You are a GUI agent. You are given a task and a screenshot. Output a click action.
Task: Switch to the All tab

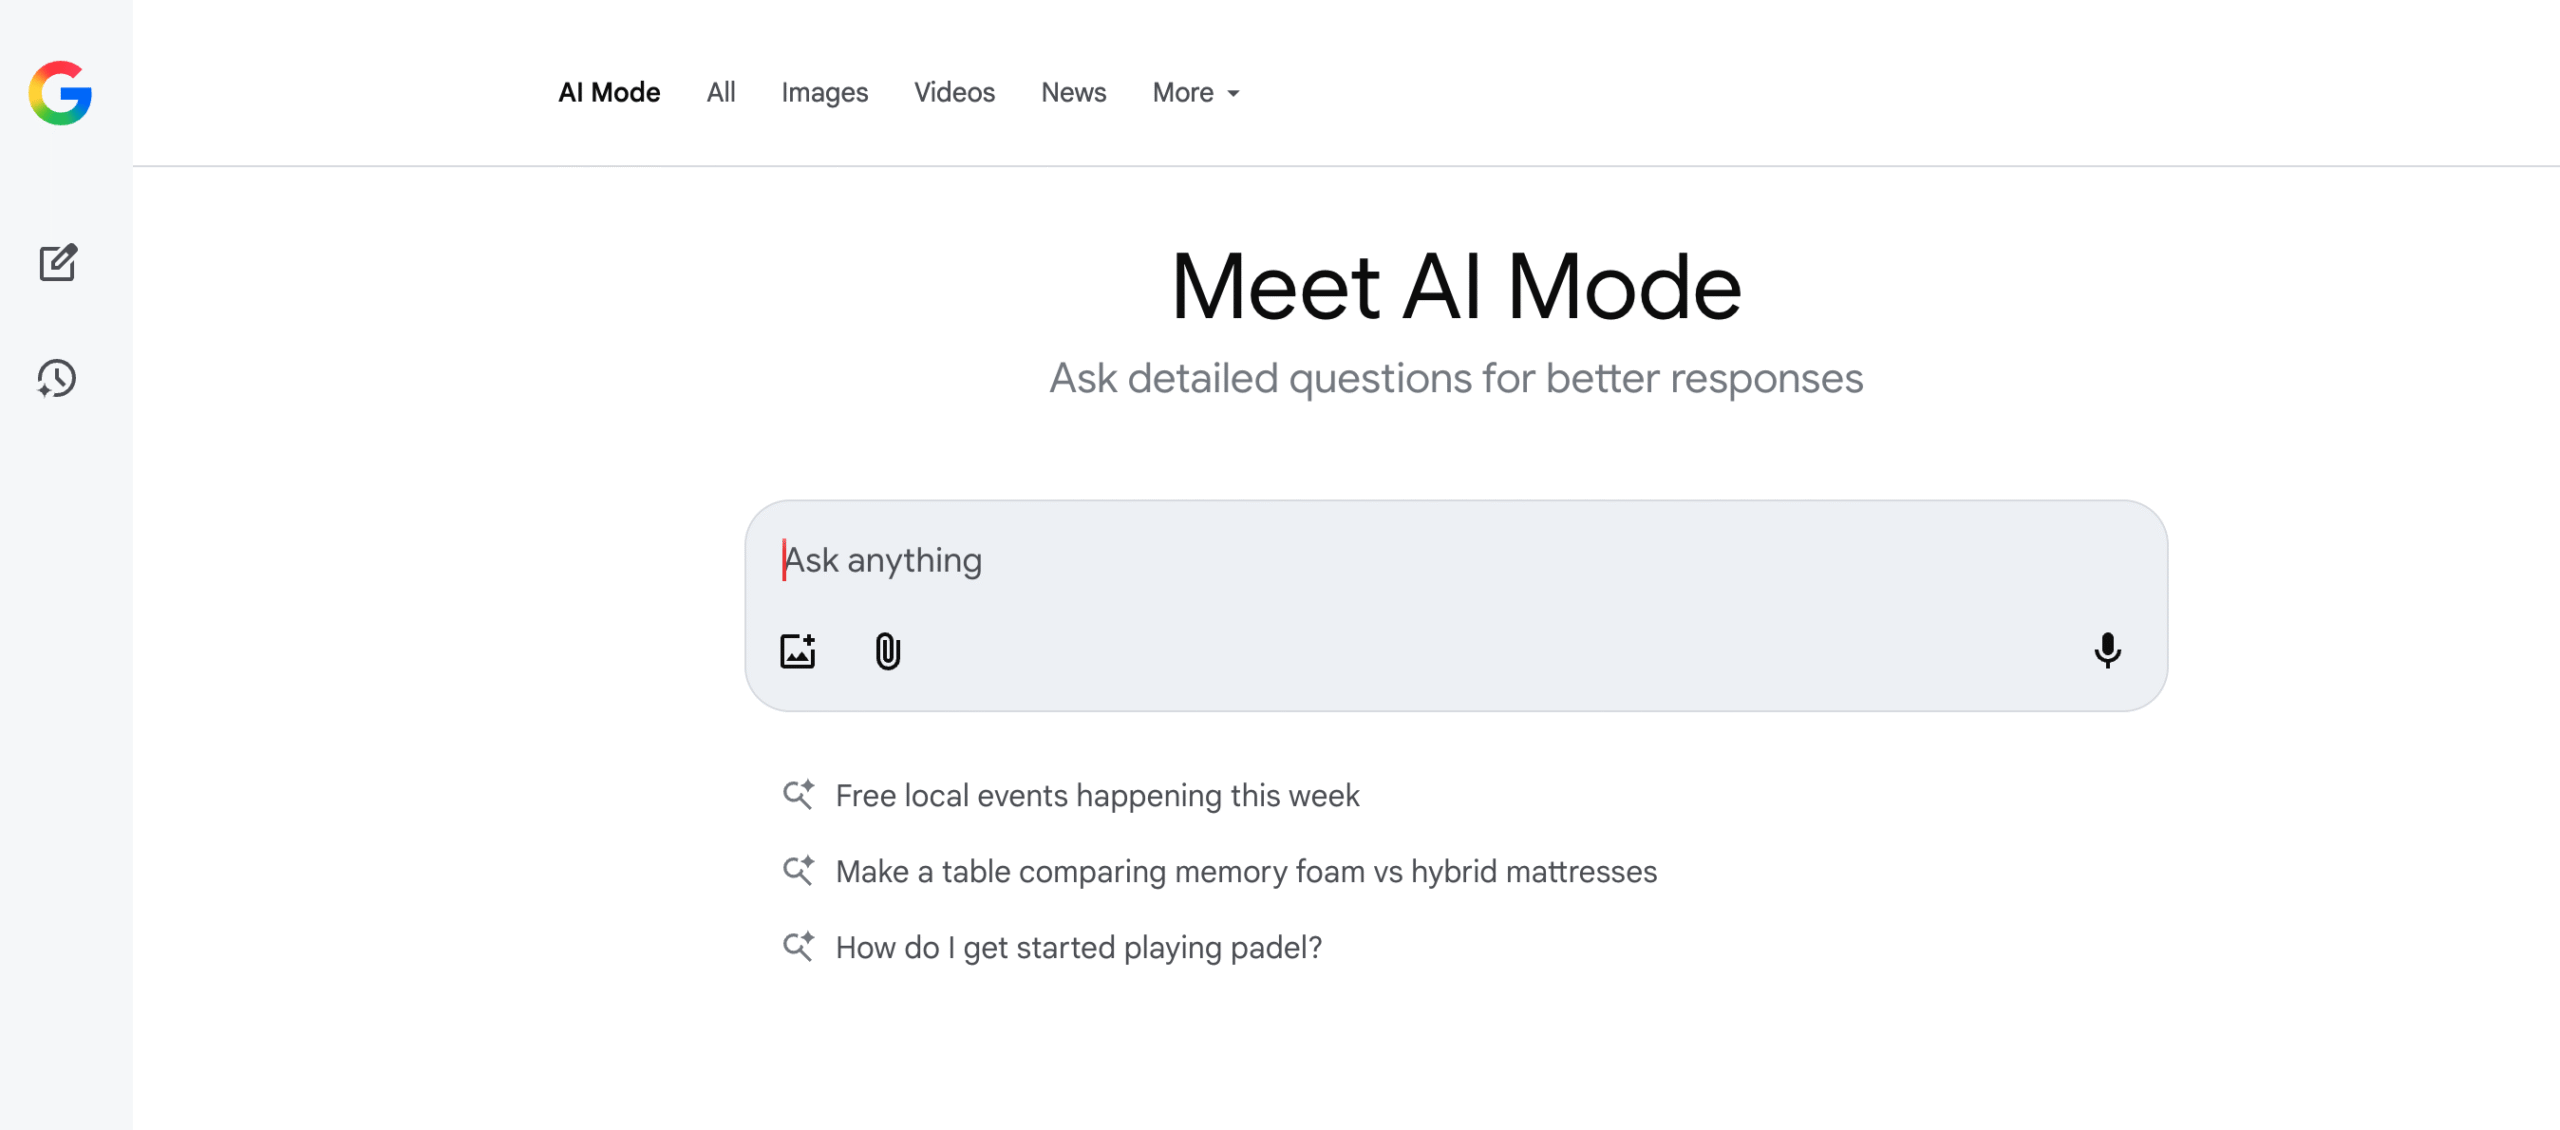720,93
